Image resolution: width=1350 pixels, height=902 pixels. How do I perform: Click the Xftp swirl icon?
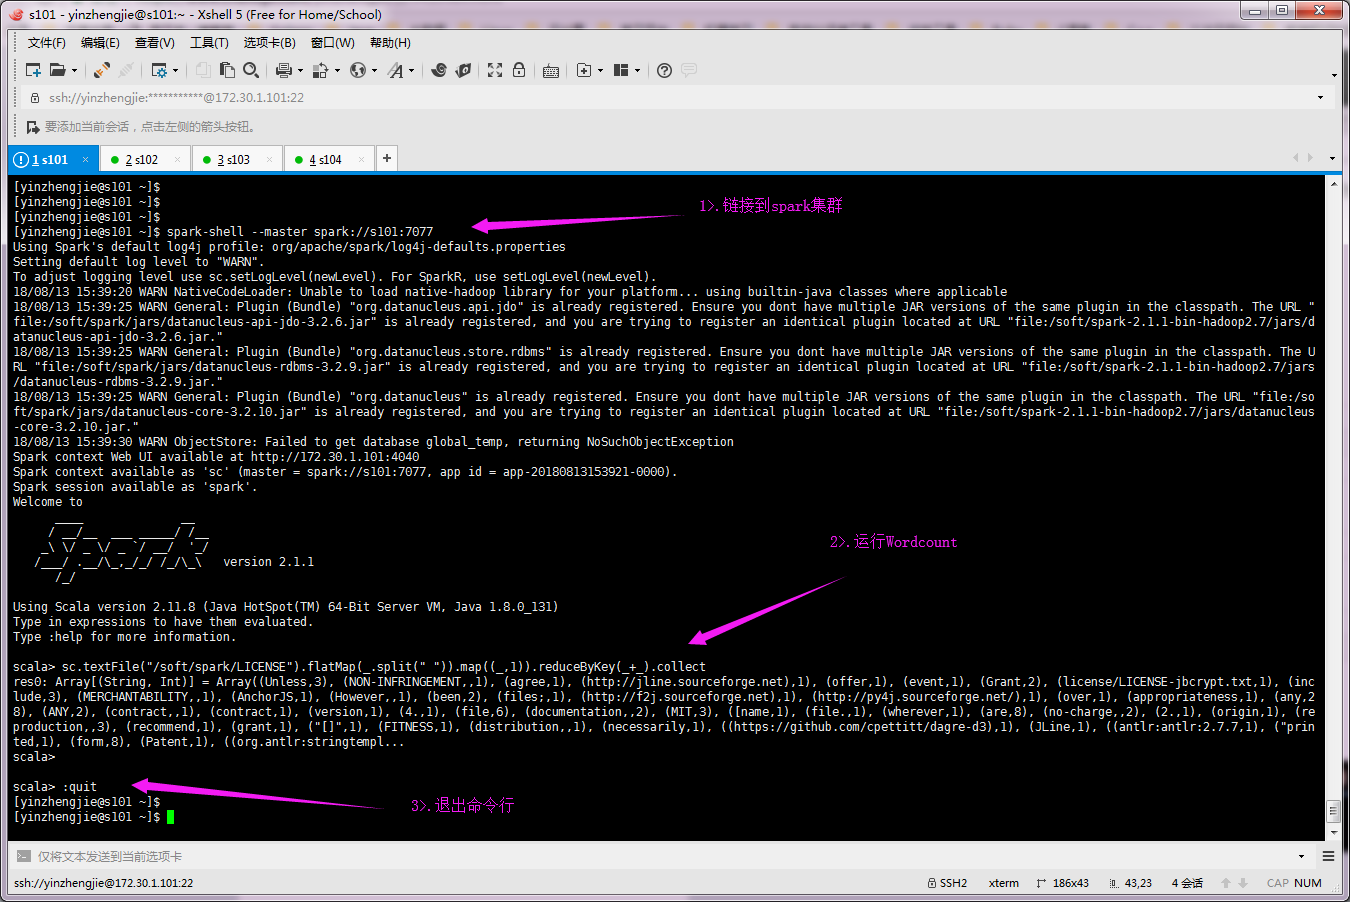439,70
